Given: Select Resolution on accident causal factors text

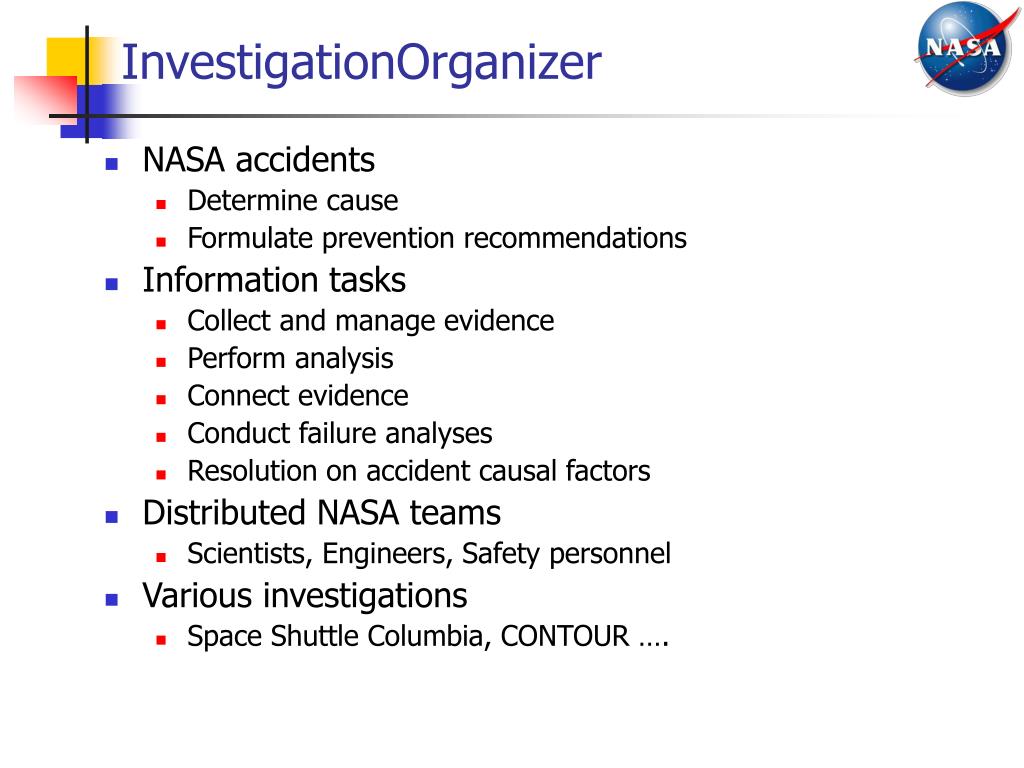Looking at the screenshot, I should tap(419, 471).
